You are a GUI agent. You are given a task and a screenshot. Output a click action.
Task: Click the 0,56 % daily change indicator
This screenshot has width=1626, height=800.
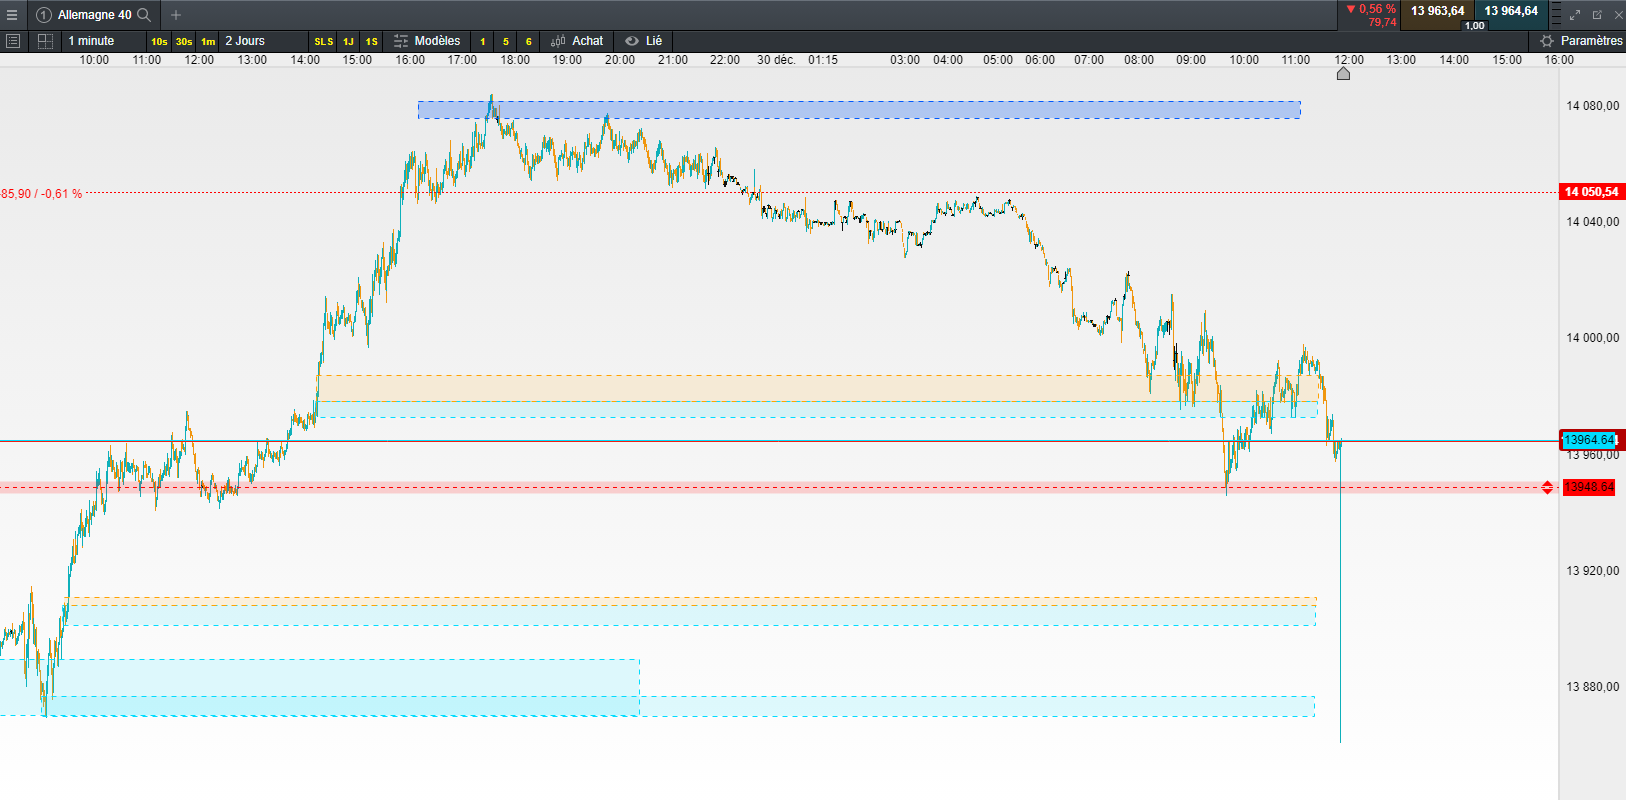pyautogui.click(x=1371, y=9)
